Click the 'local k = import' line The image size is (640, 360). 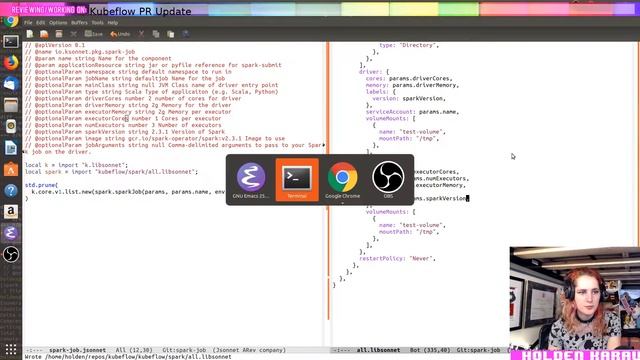pos(76,165)
